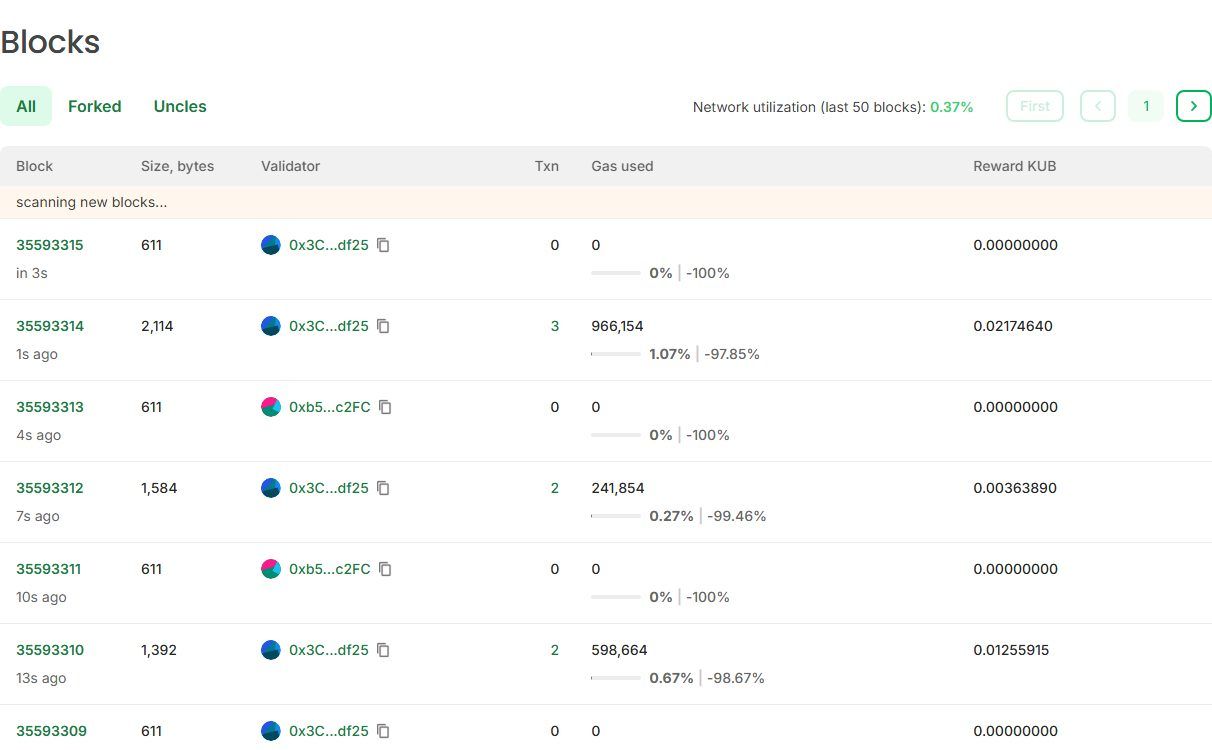Screen dimensions: 1212x750
Task: Open block 35593309 details
Action: 51,731
